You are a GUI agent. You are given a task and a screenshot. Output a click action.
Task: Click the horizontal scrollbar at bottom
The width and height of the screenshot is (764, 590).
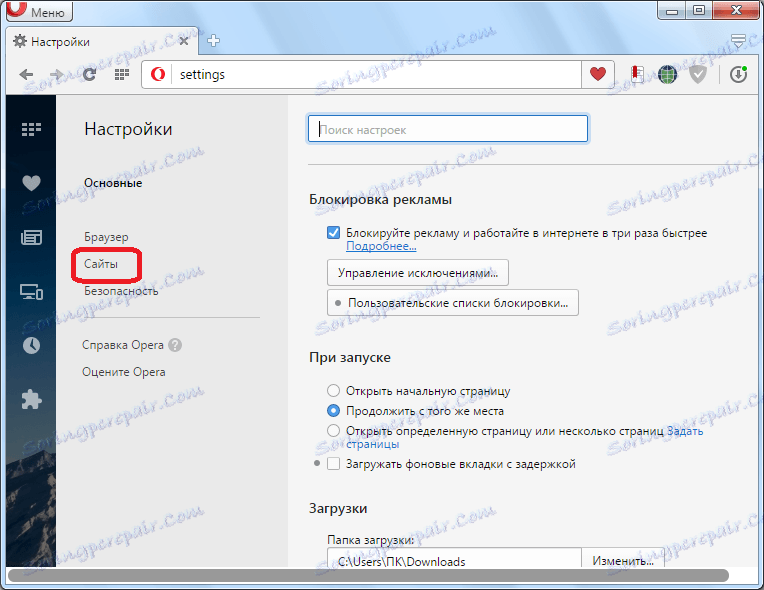[369, 575]
